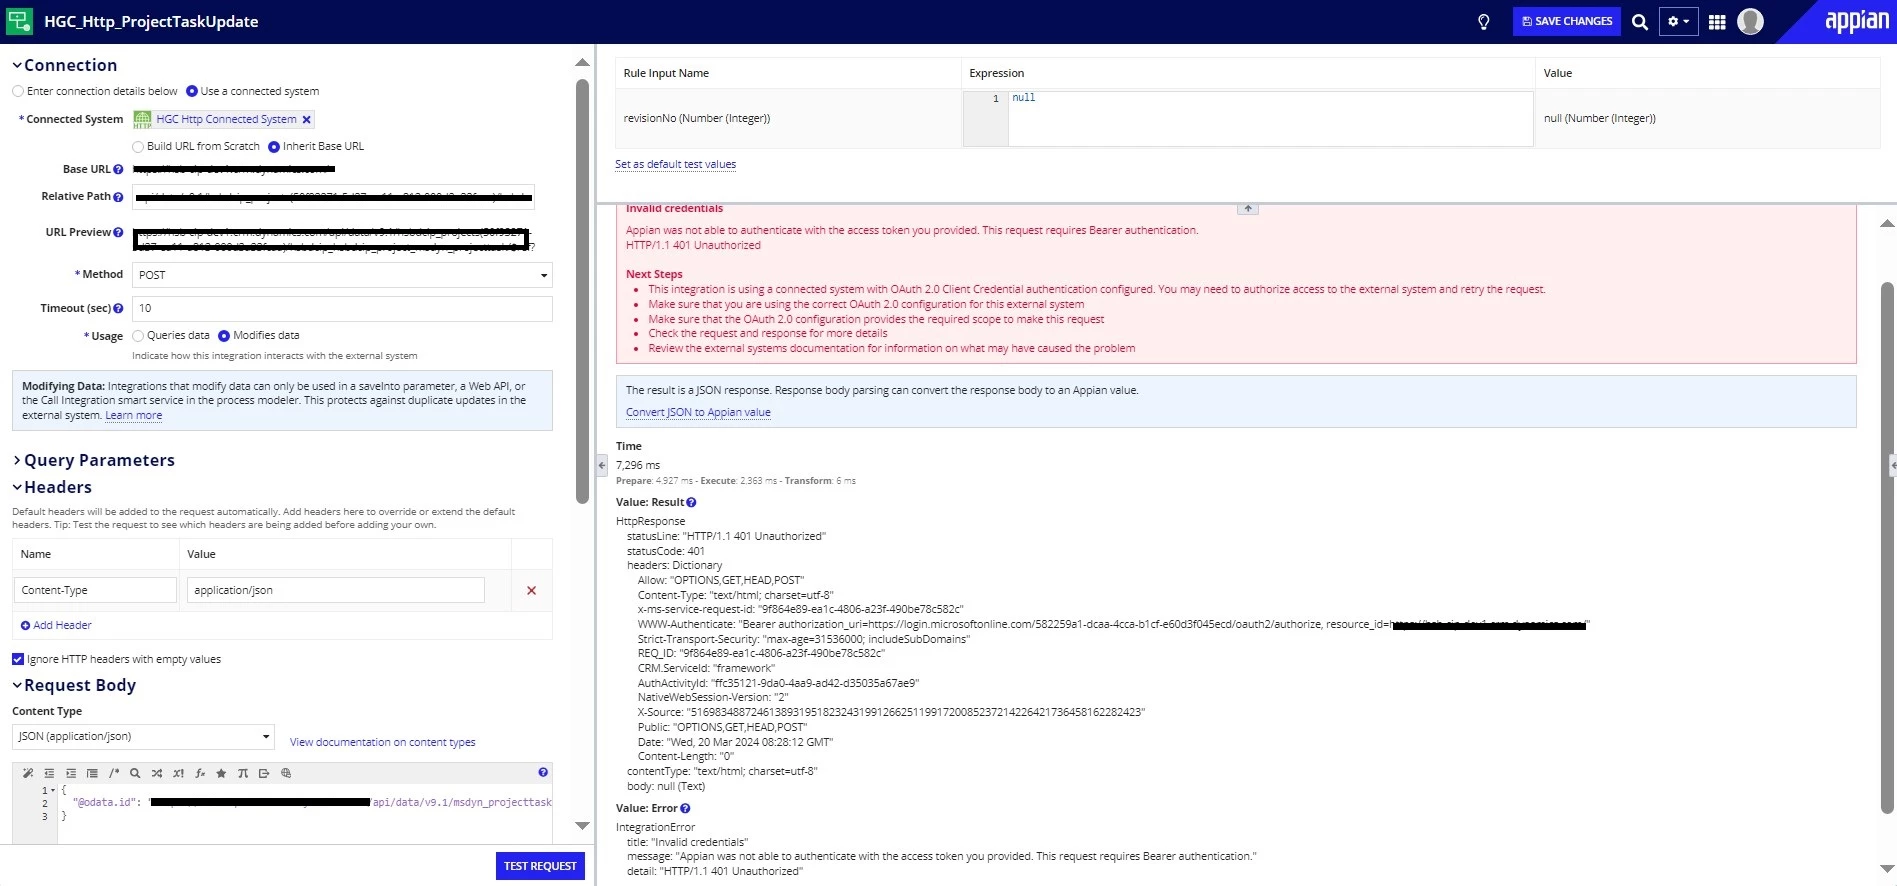Collapse left pane with divider arrow
Viewport: 1897px width, 886px height.
click(602, 465)
